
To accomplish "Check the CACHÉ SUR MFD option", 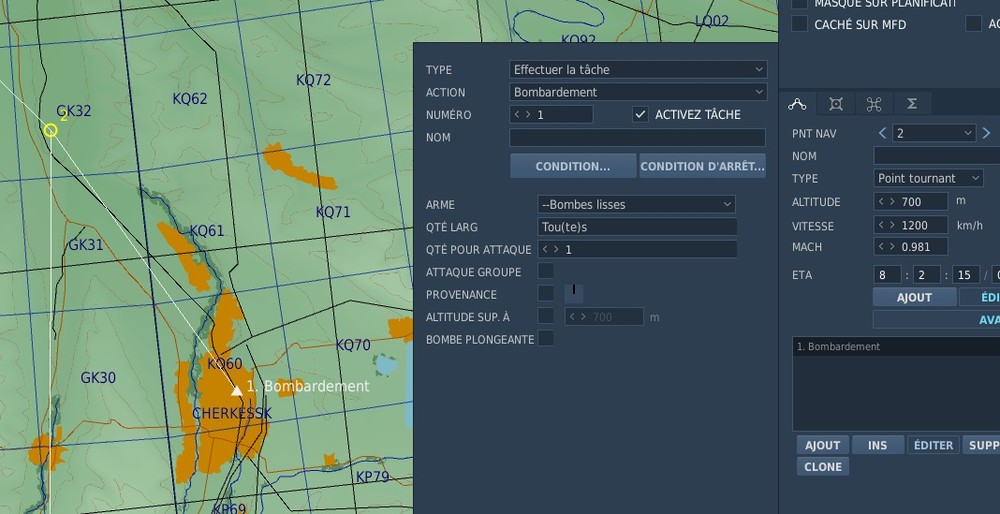I will (799, 24).
